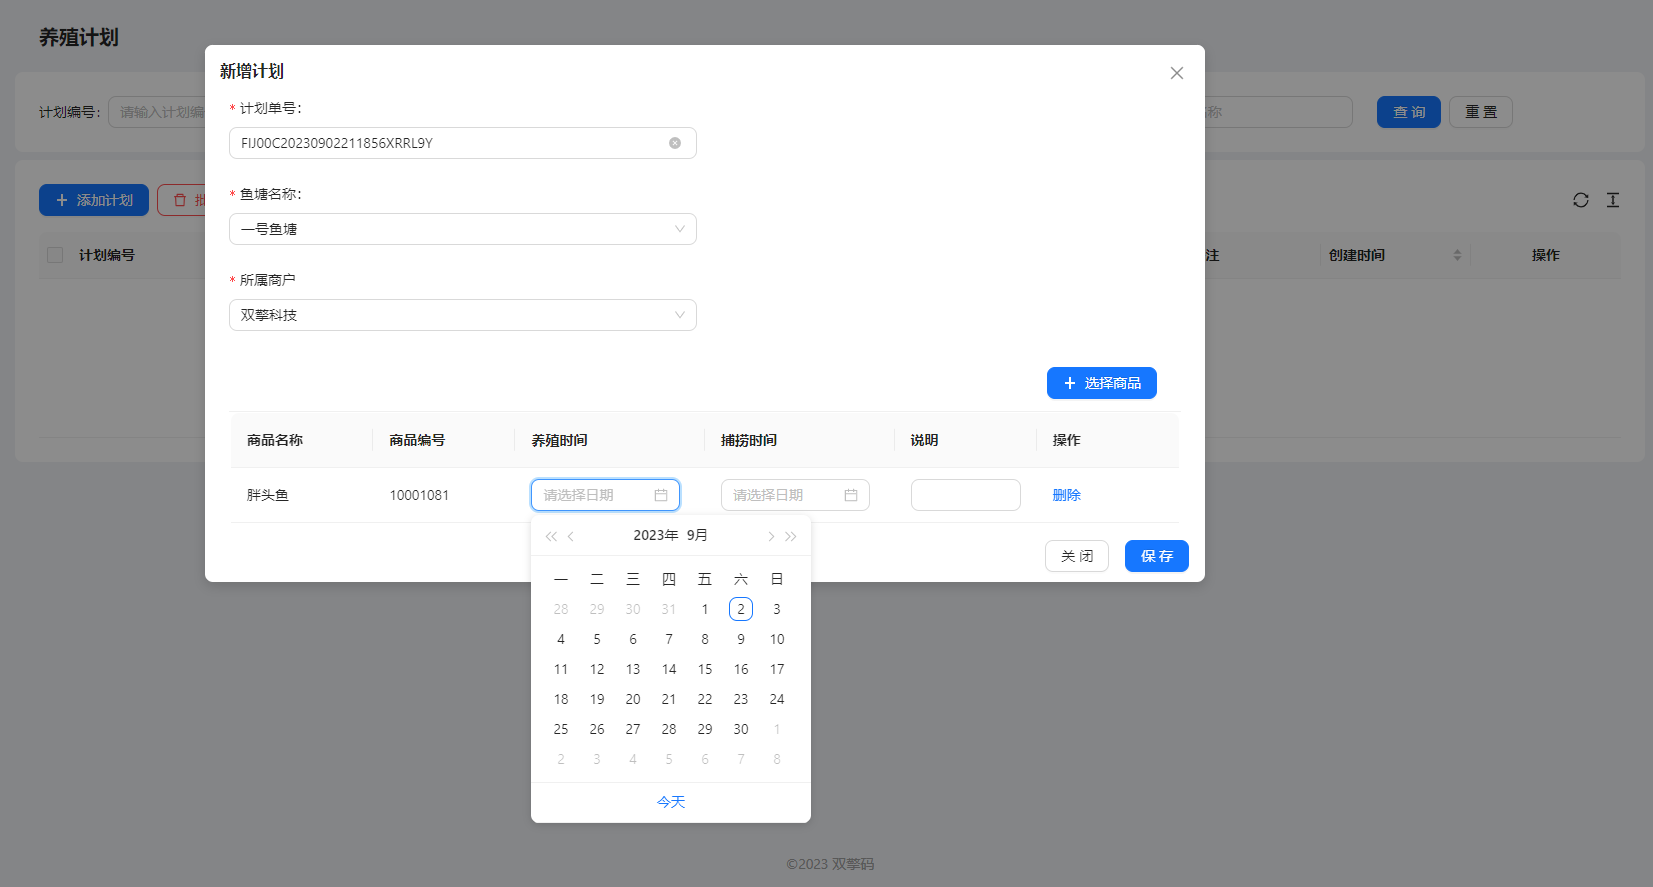This screenshot has width=1653, height=887.
Task: Pick September 24 in the calendar
Action: point(777,699)
